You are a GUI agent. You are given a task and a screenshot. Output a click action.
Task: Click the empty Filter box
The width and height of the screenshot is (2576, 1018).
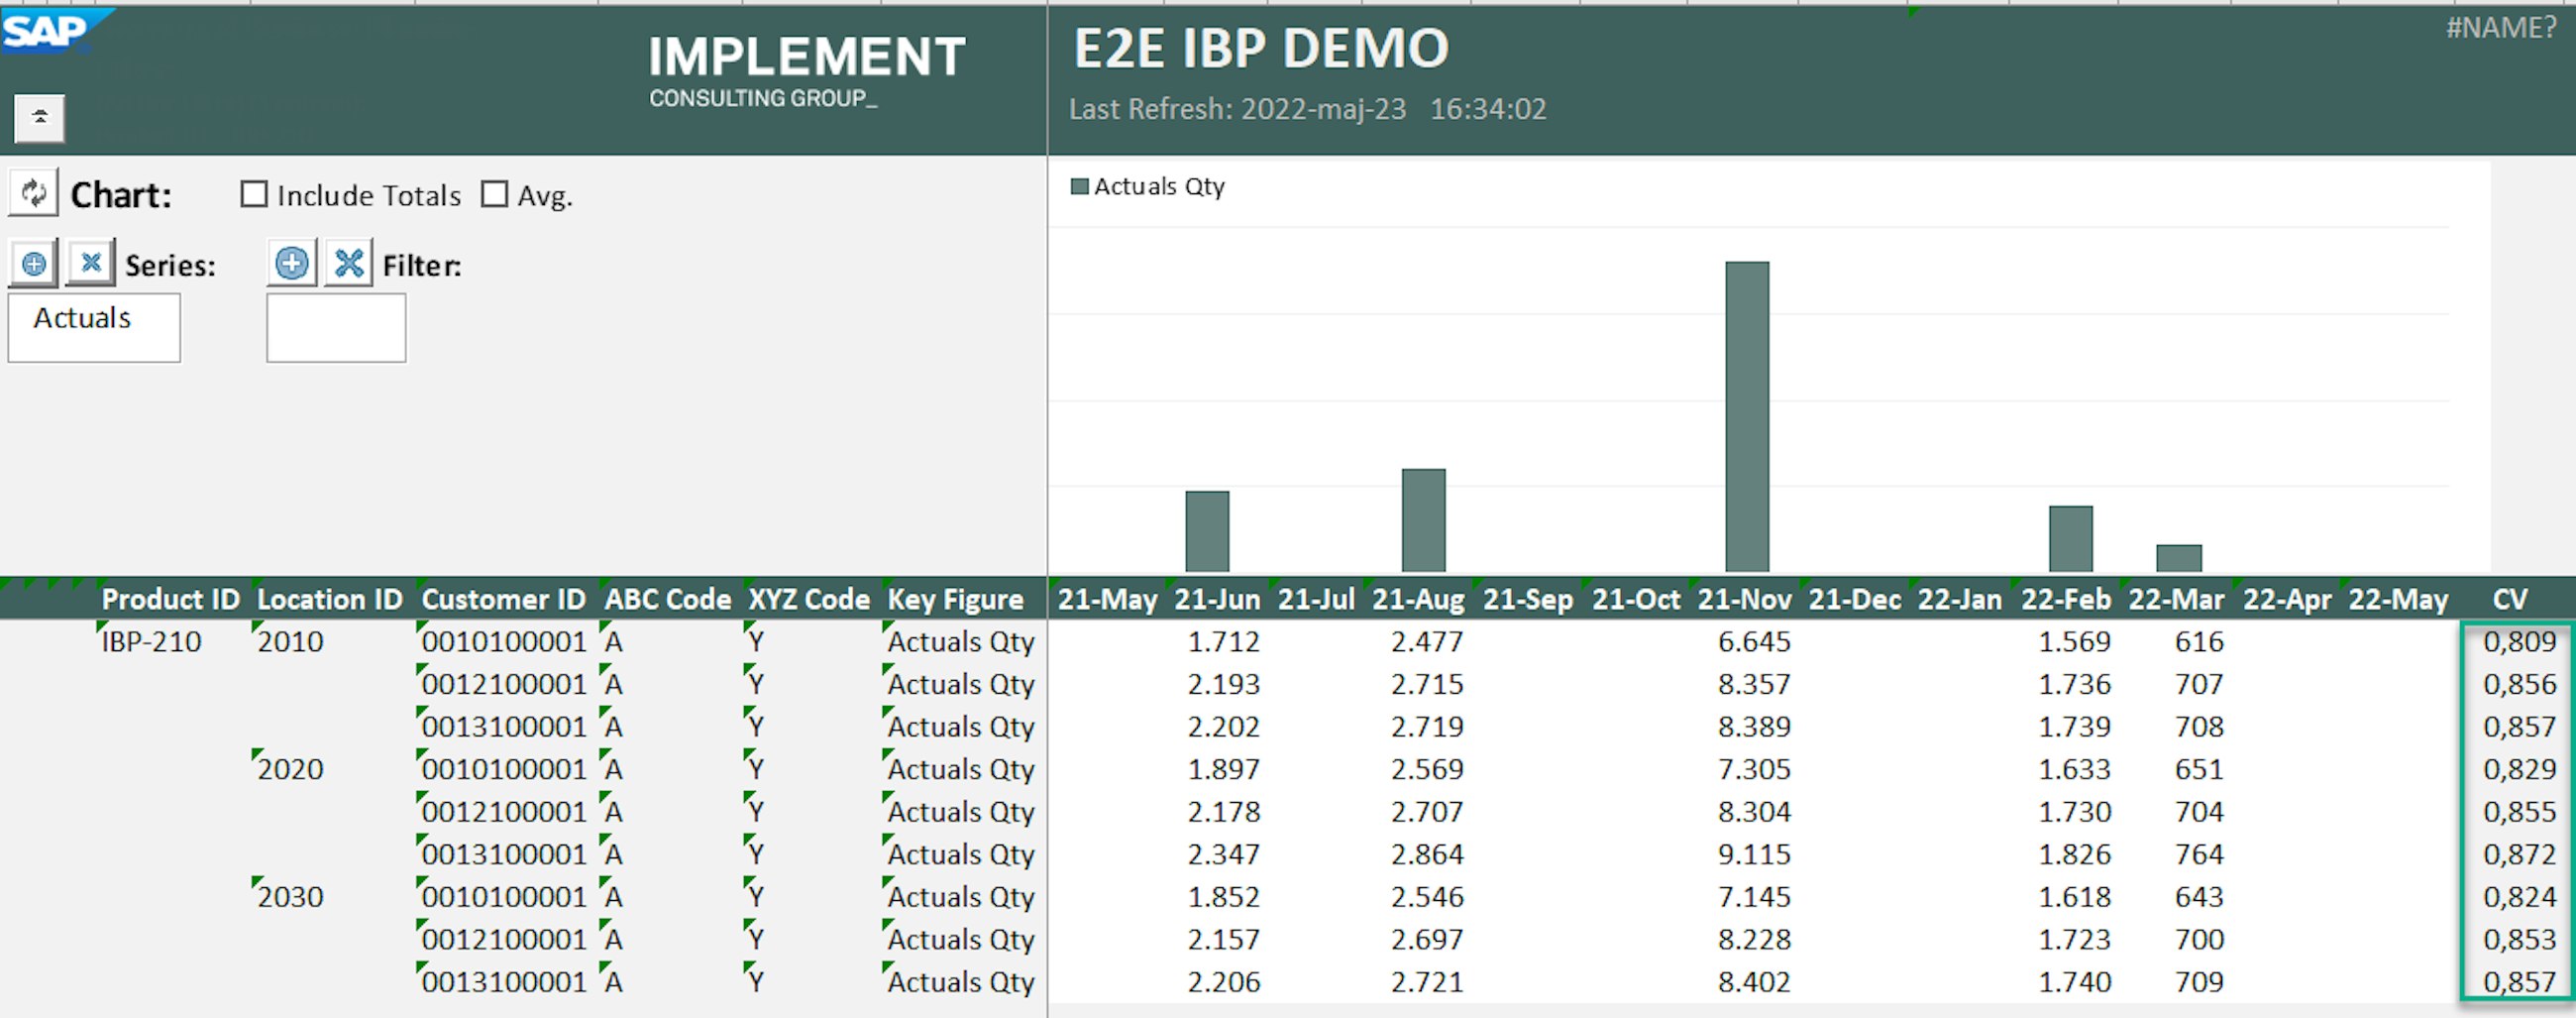(336, 328)
